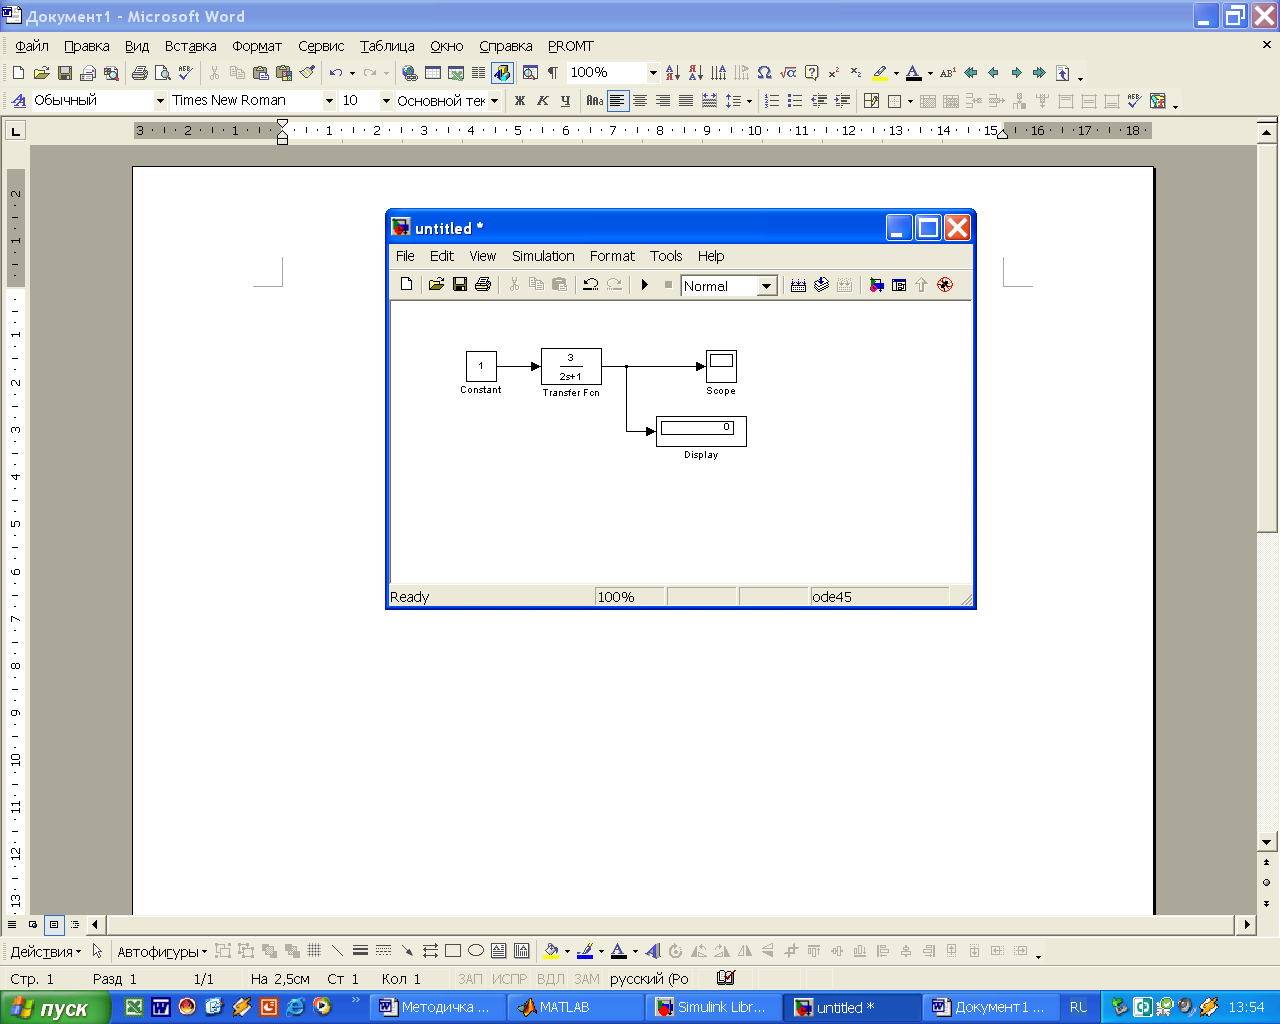Viewport: 1280px width, 1024px height.
Task: Align text to the right
Action: (x=663, y=101)
